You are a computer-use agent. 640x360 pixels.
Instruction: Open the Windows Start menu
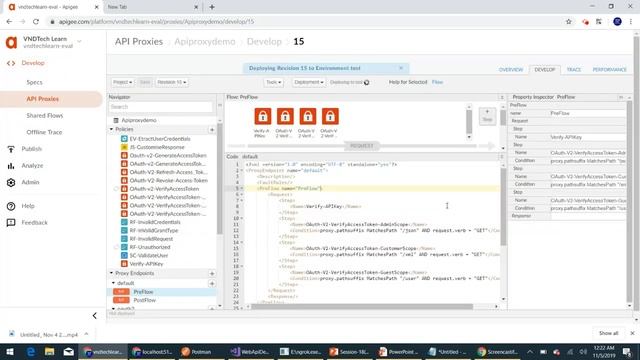tap(10, 352)
